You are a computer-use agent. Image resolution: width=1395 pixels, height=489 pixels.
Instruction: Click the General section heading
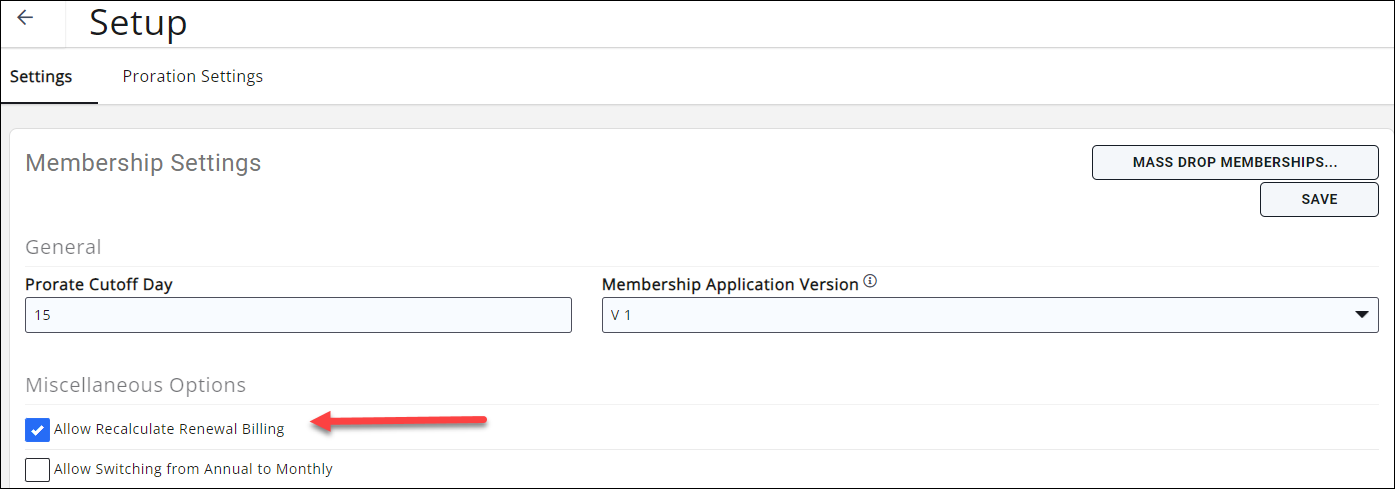click(x=63, y=247)
